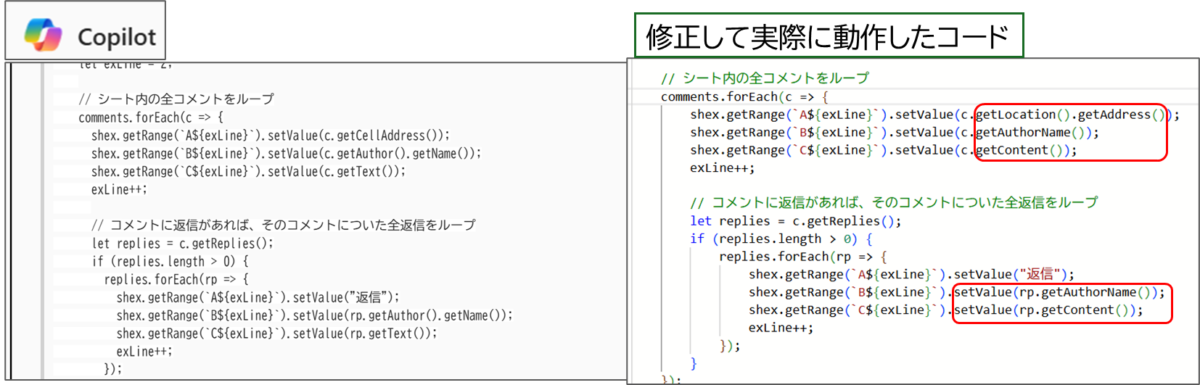Select the line with getLocation().getAddress()
This screenshot has height=385, width=1200.
(x=935, y=115)
